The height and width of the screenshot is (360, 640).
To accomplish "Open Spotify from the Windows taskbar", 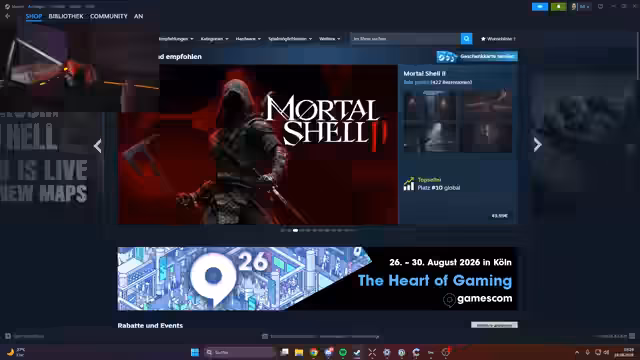I will click(343, 352).
